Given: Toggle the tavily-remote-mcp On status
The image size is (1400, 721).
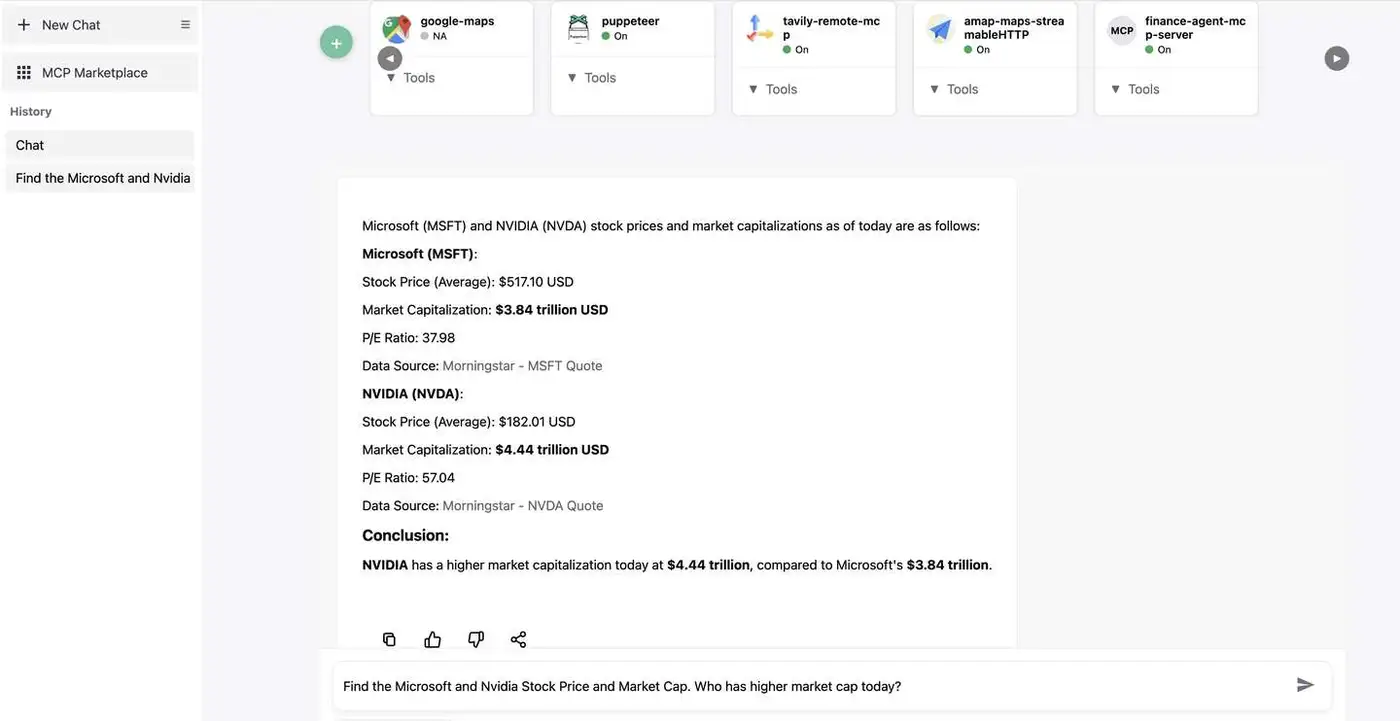Looking at the screenshot, I should 795,49.
